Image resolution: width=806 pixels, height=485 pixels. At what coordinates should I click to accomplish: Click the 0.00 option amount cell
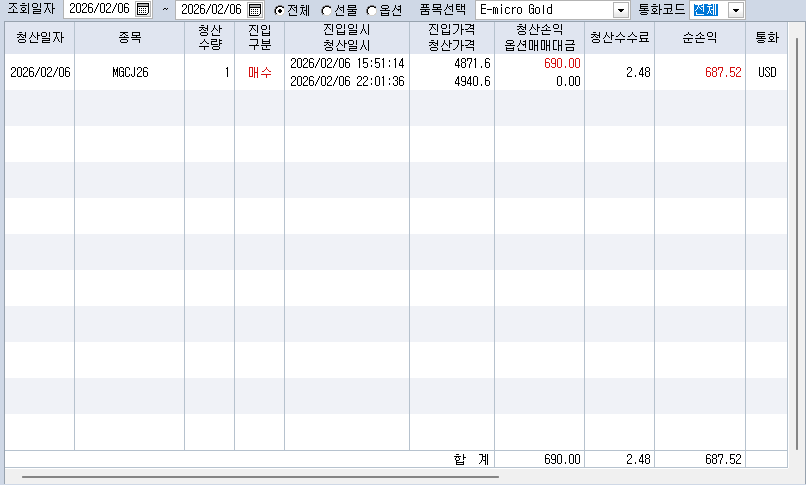point(568,81)
